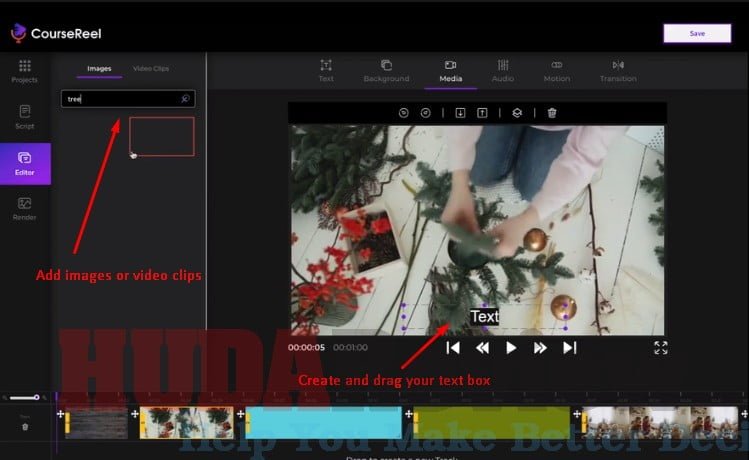Select the olive green timeline clip
This screenshot has height=460, width=749.
(492, 423)
